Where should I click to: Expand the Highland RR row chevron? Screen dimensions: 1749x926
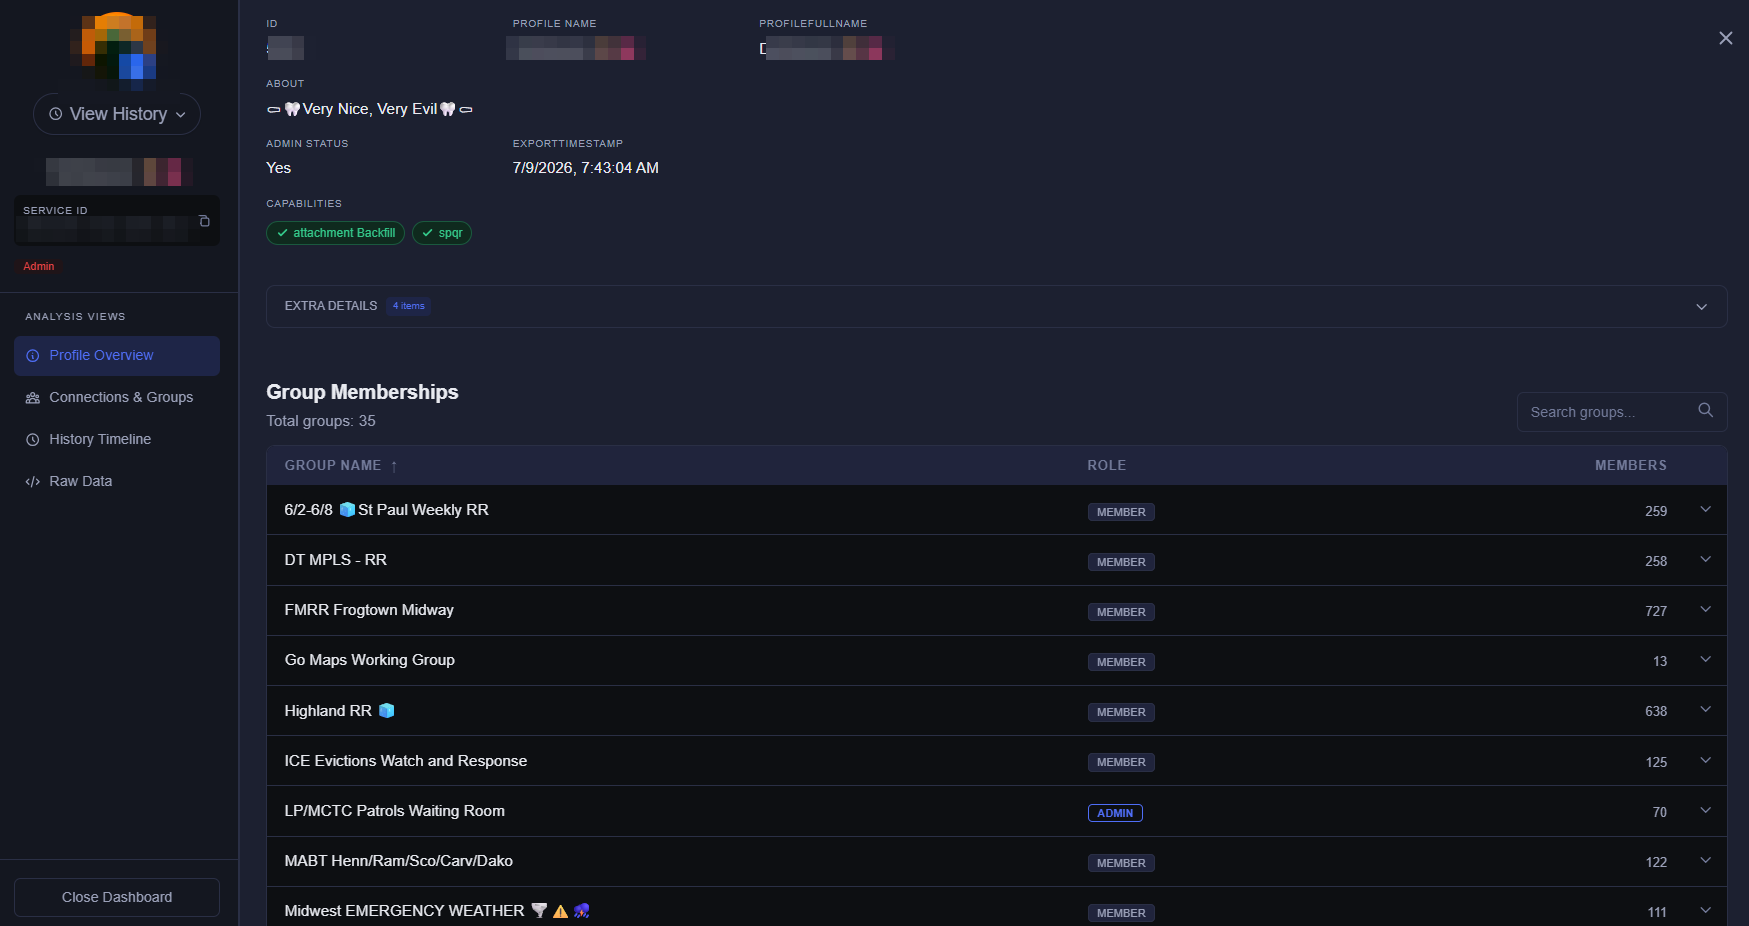click(1705, 710)
